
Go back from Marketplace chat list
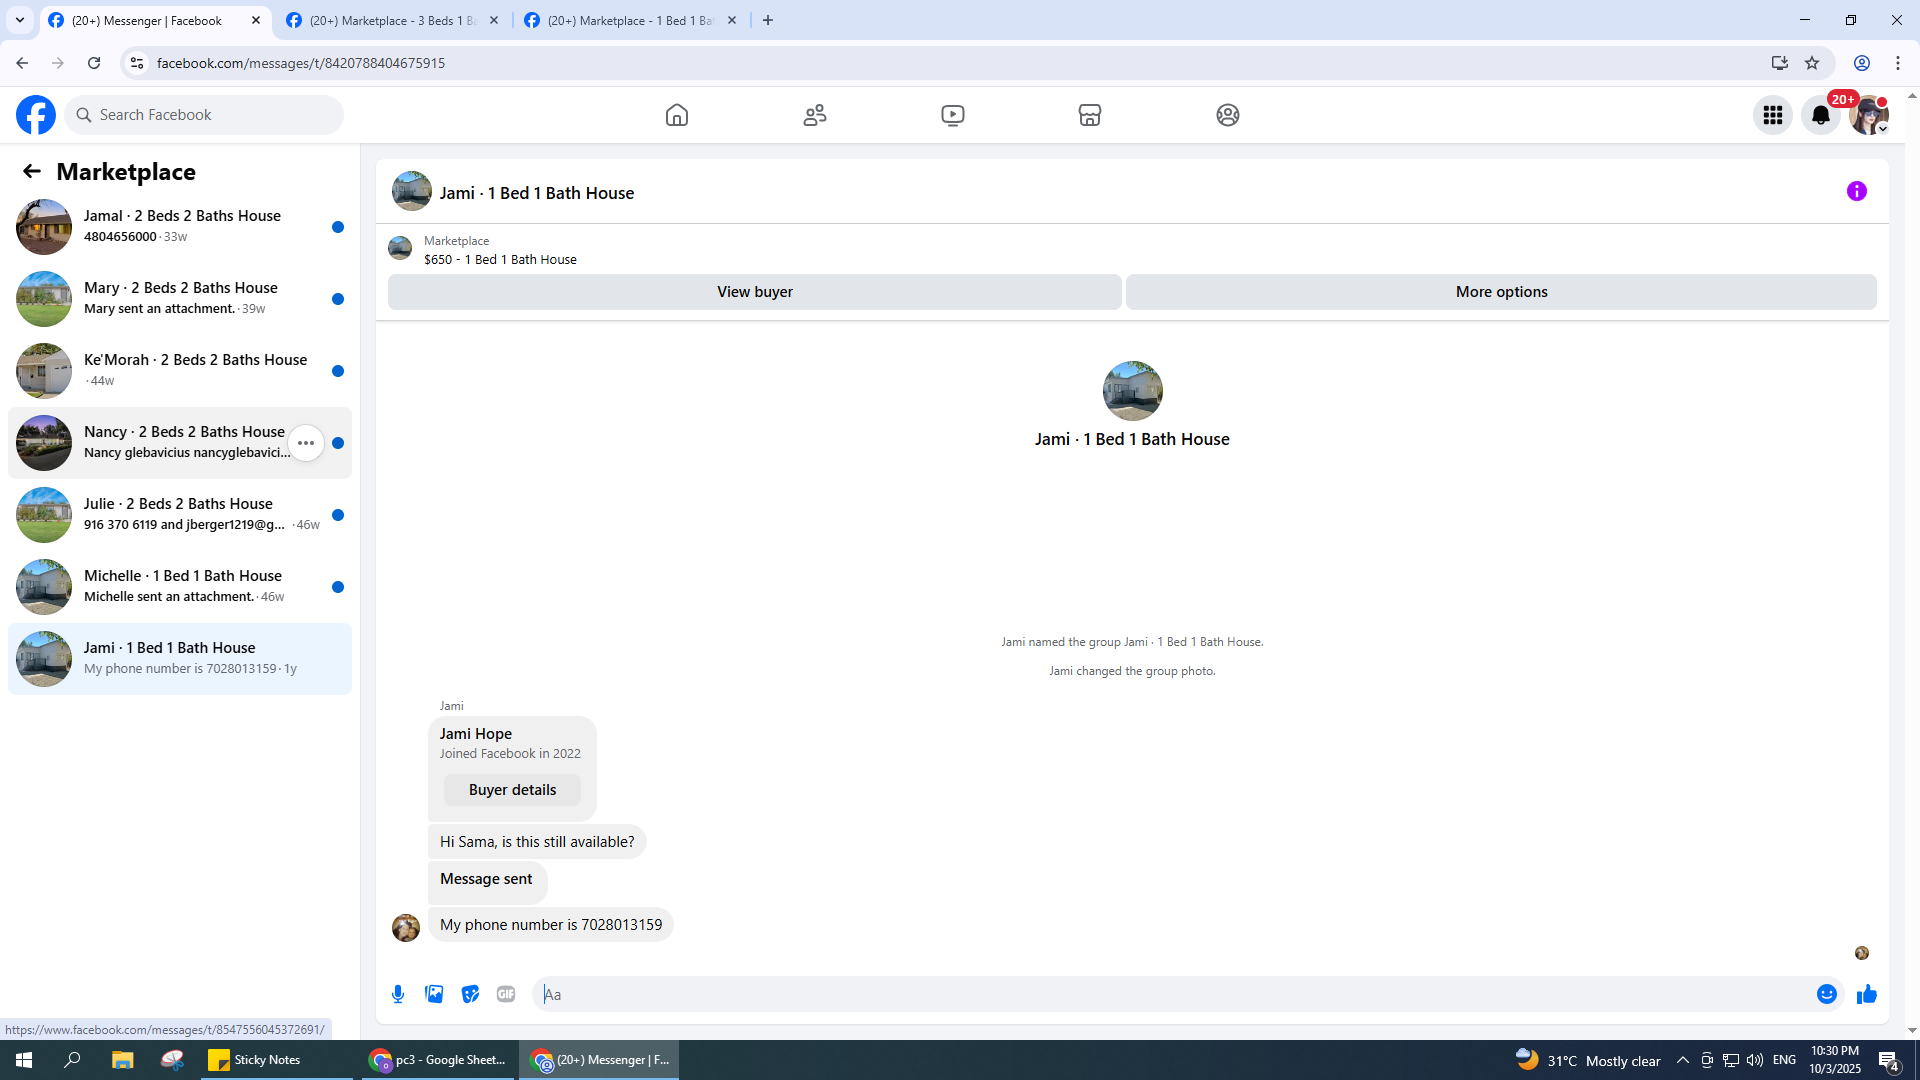[x=32, y=171]
